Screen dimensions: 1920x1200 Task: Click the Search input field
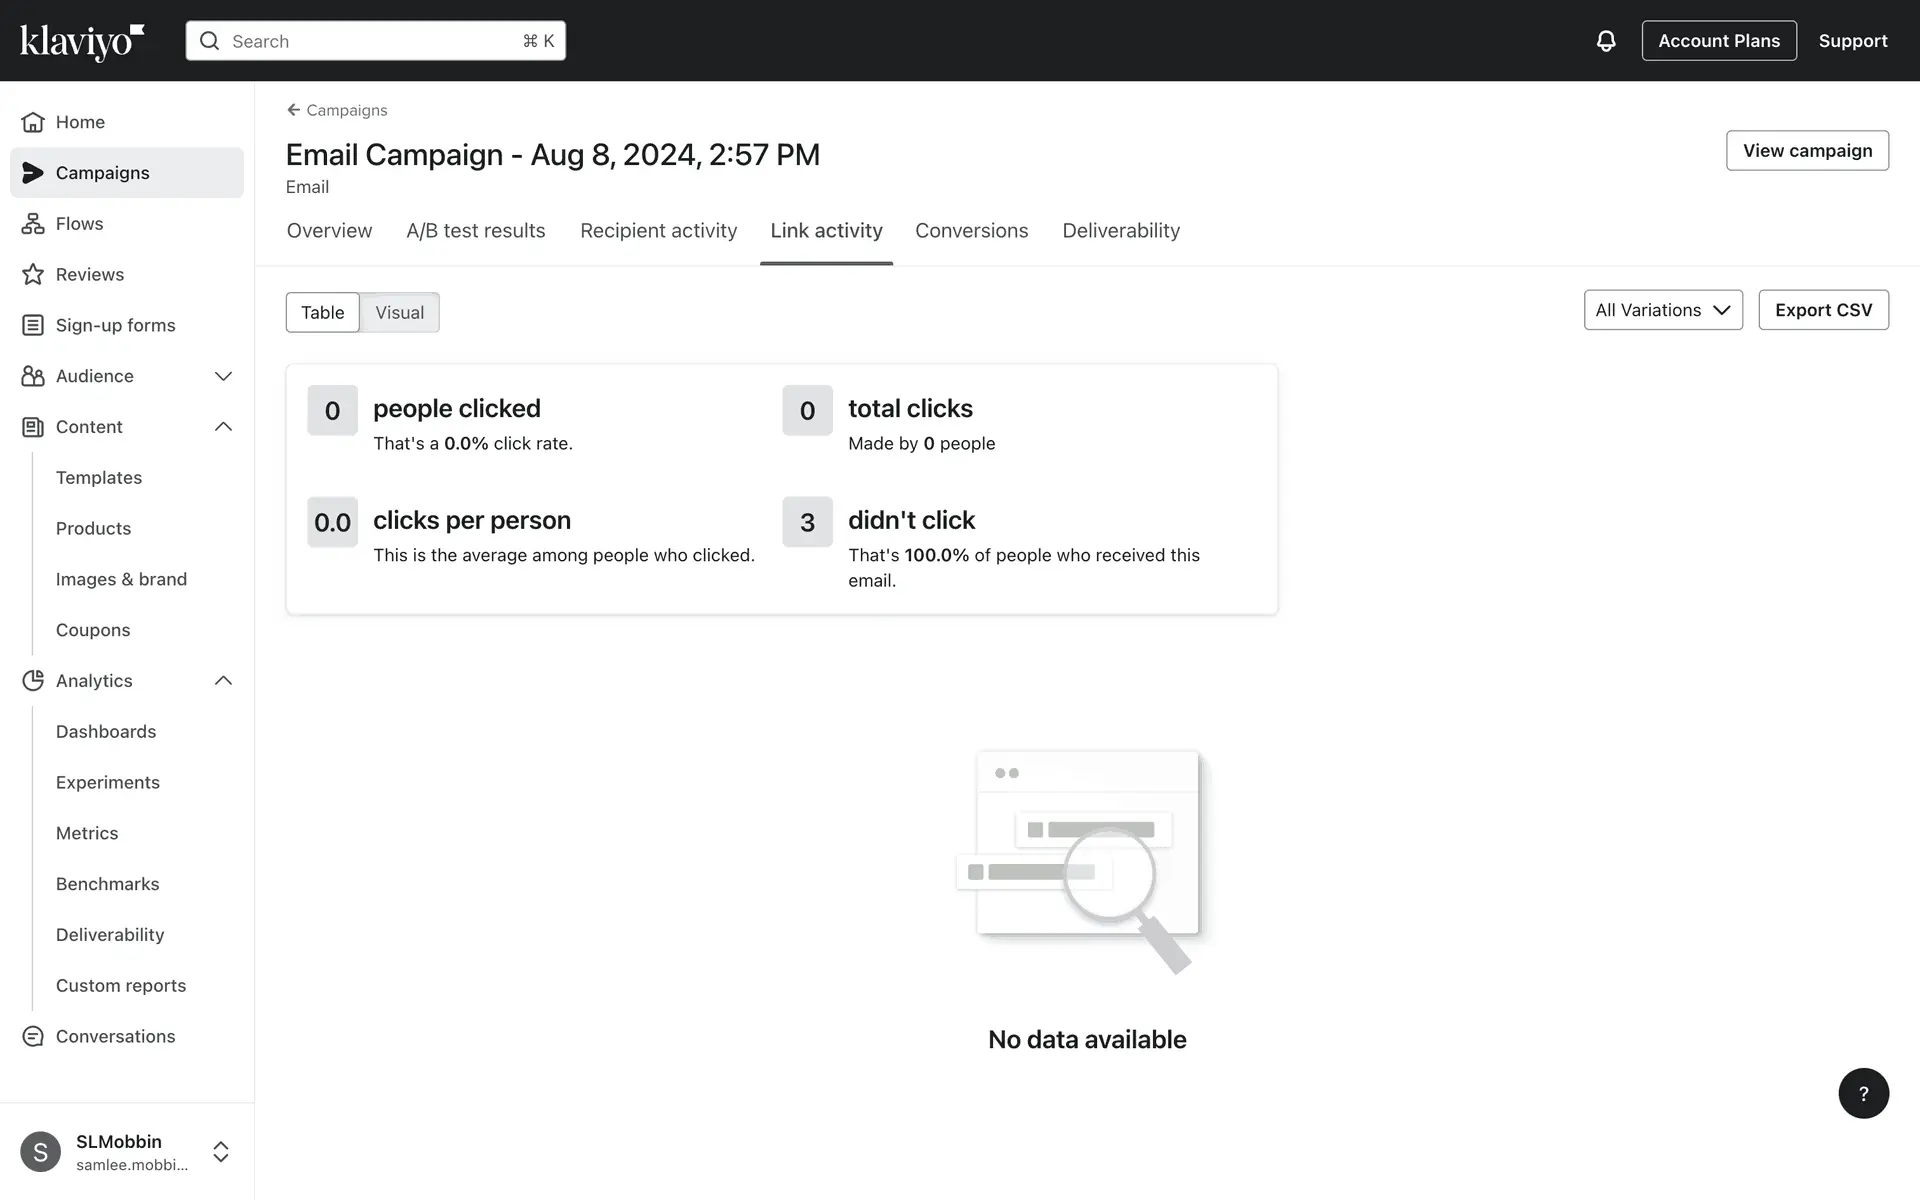[375, 41]
